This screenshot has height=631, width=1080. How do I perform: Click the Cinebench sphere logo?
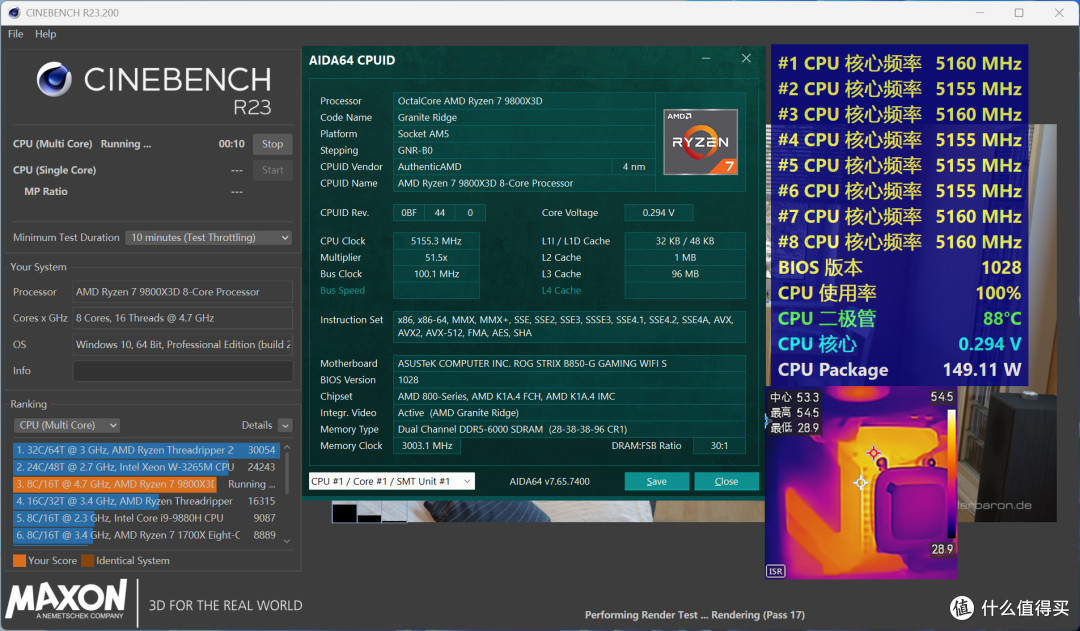54,79
